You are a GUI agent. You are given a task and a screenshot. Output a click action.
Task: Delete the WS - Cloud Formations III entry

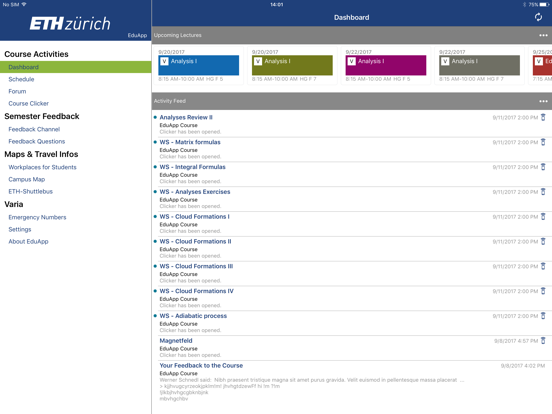543,266
